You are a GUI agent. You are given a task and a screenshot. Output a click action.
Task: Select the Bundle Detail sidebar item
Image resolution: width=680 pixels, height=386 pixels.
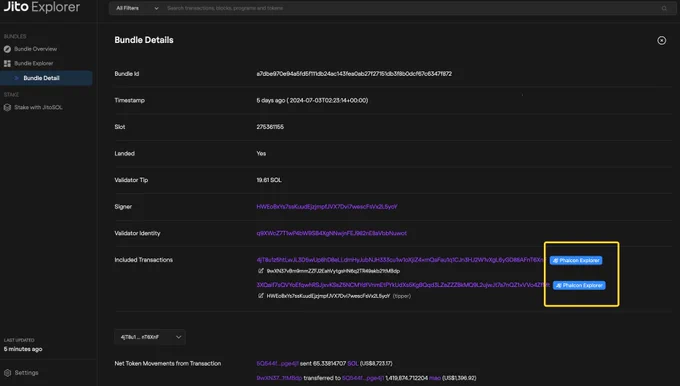tap(46, 78)
